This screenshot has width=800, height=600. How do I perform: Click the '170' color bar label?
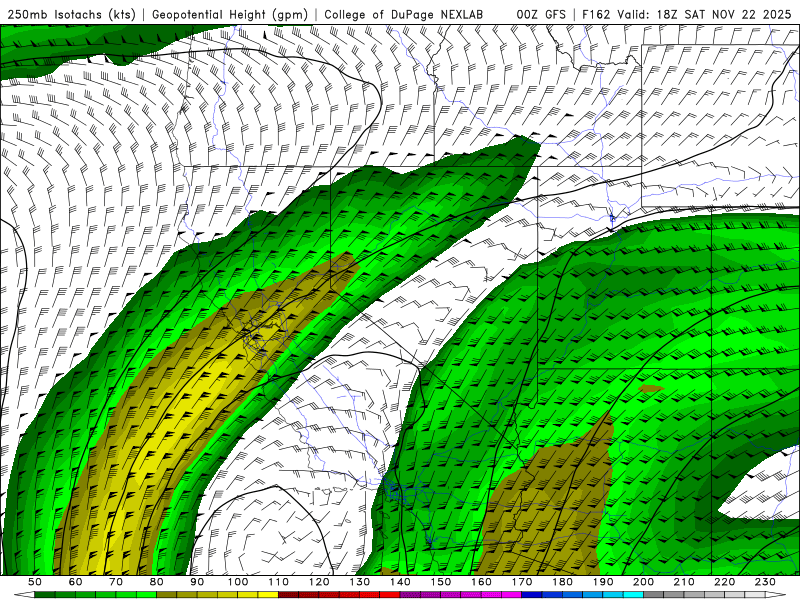point(522,582)
